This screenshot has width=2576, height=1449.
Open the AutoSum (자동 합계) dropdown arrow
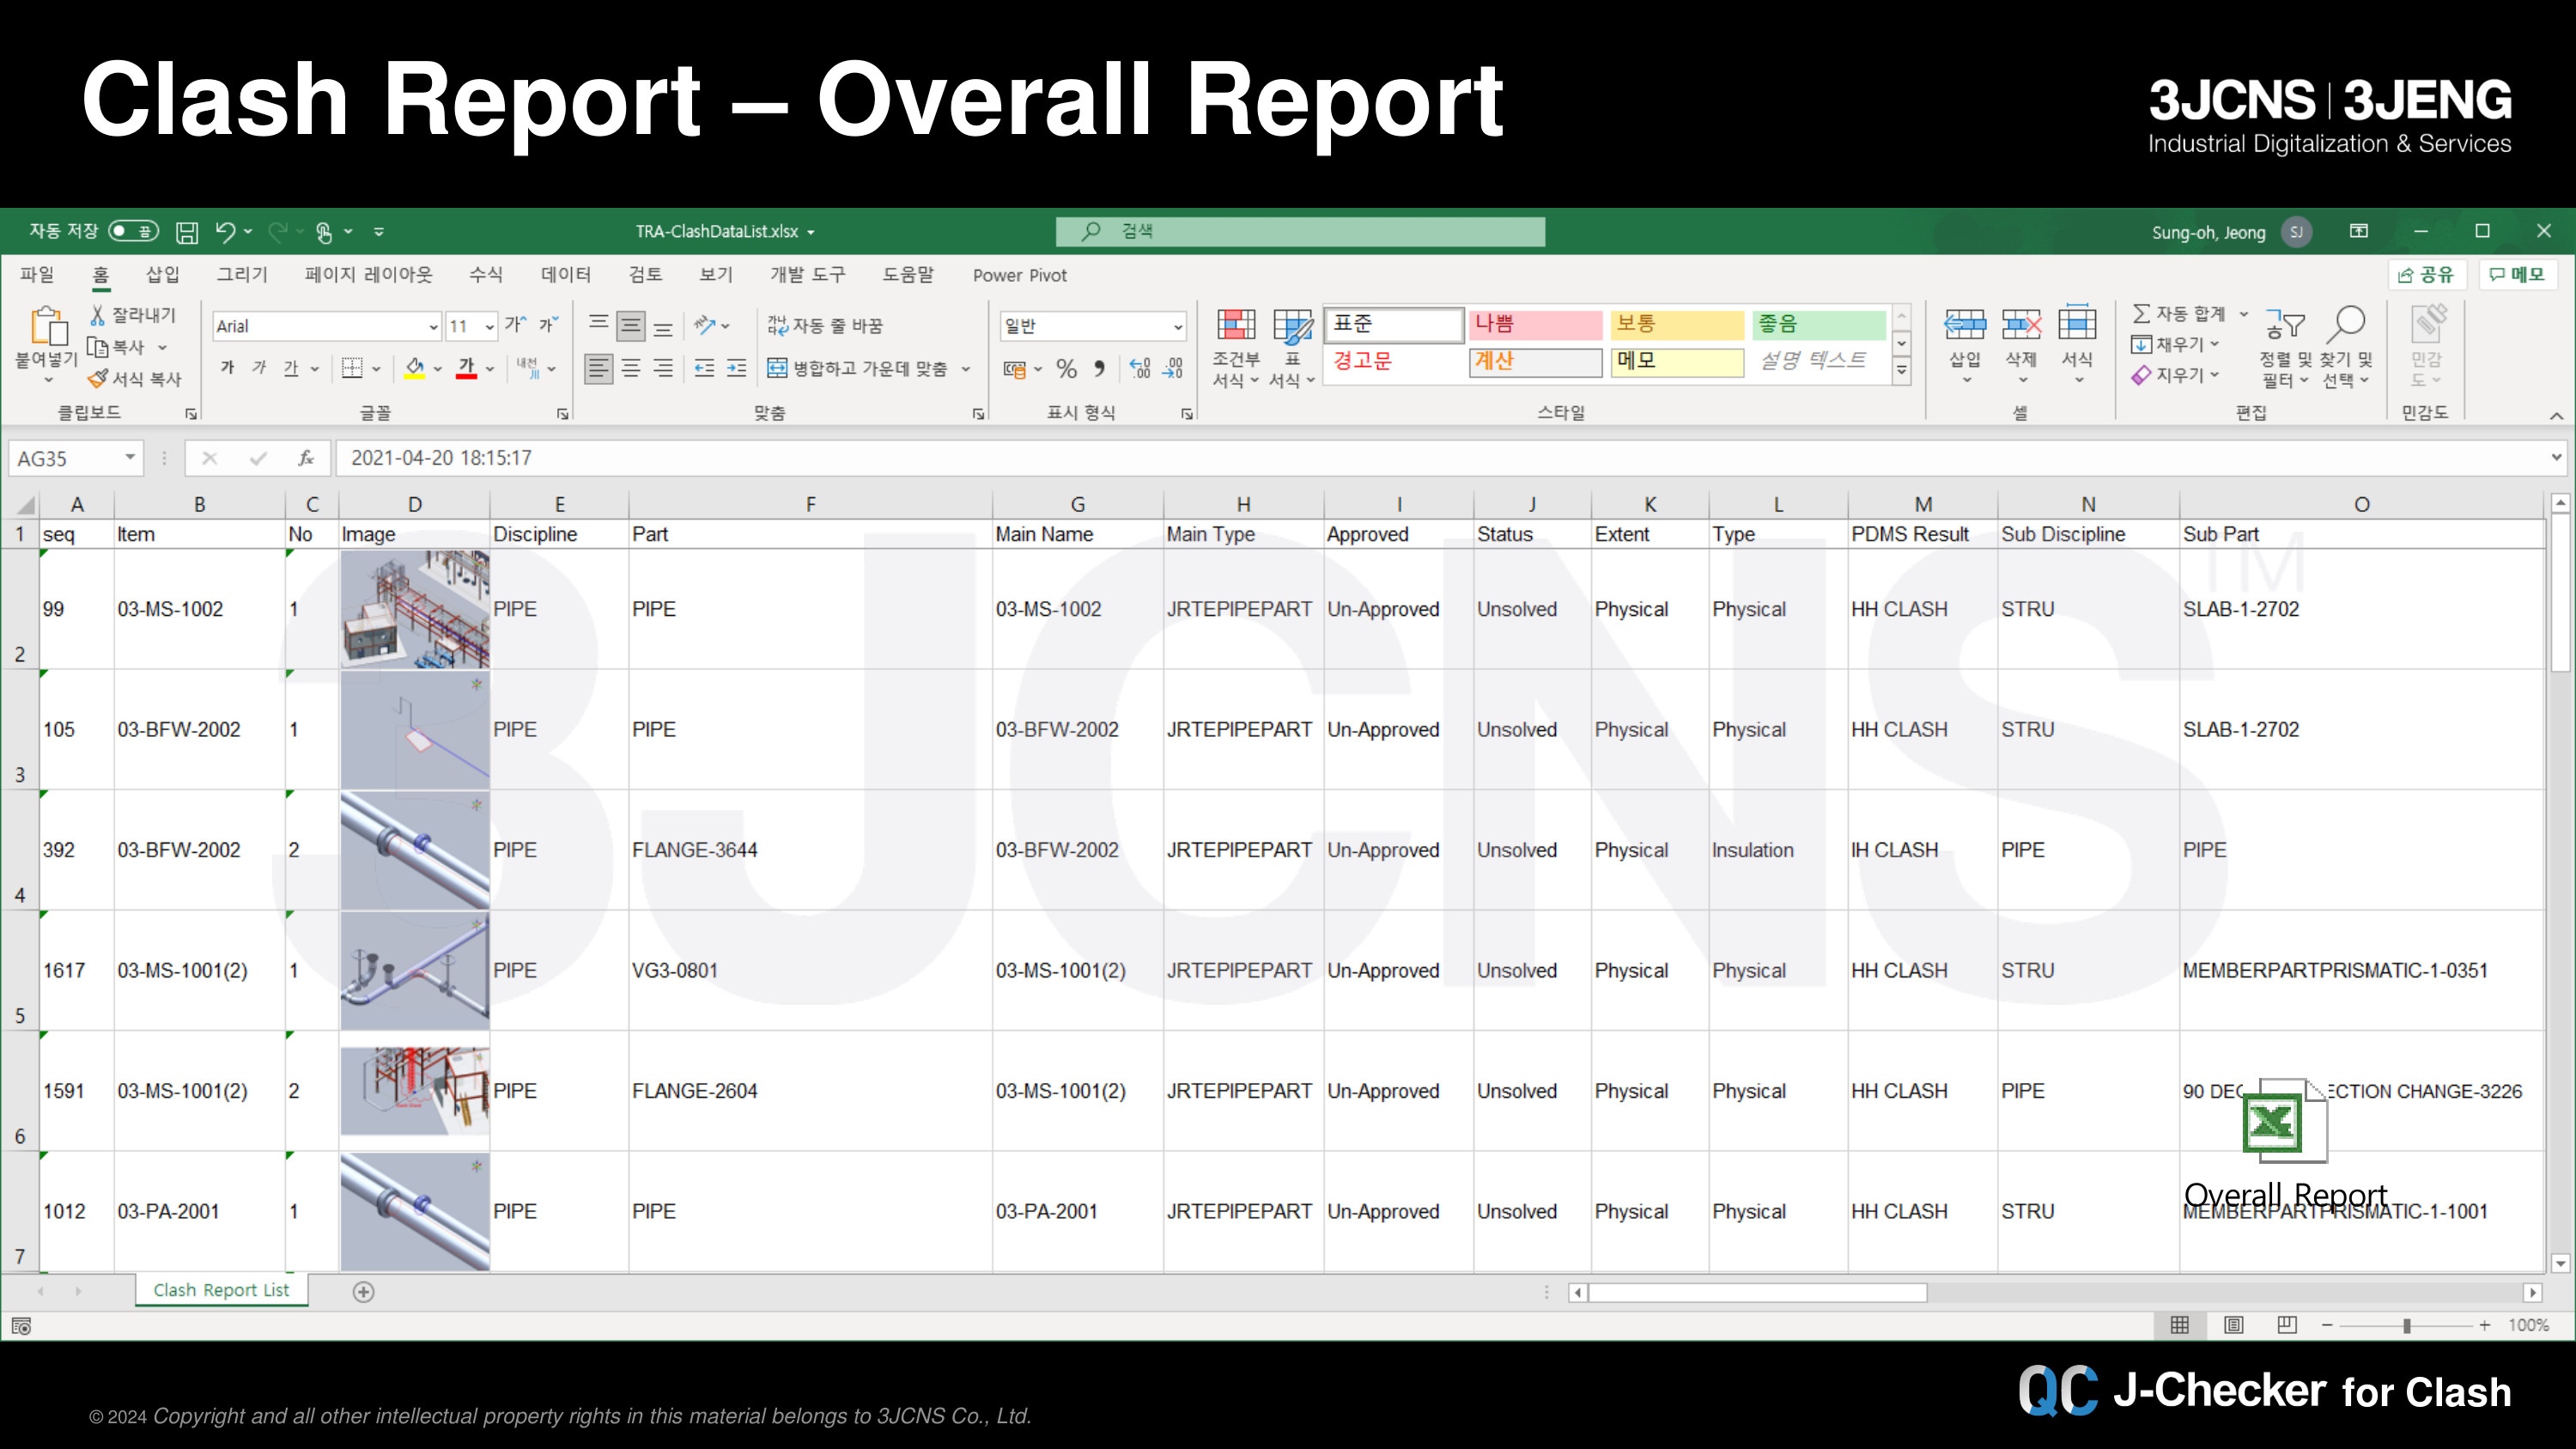[2243, 314]
